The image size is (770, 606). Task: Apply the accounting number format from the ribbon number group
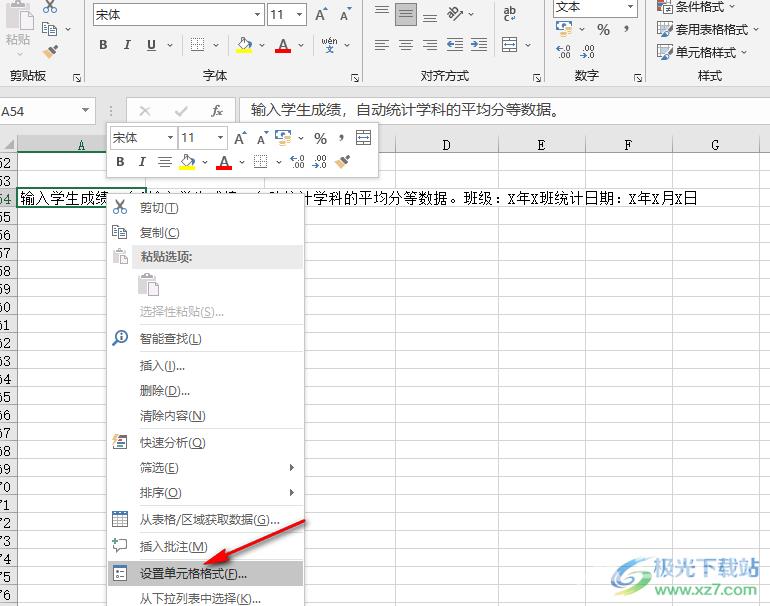pos(564,28)
